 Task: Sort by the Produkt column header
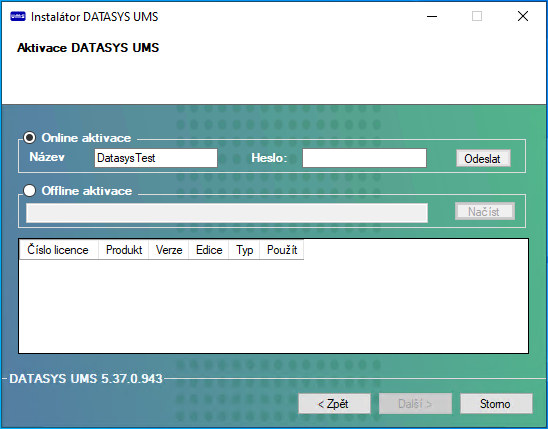(x=124, y=250)
